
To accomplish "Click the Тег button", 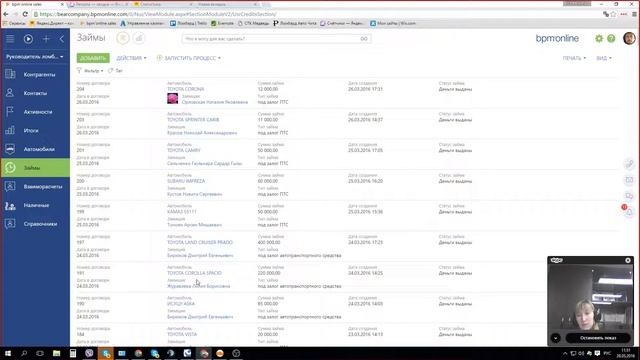I will click(x=116, y=71).
